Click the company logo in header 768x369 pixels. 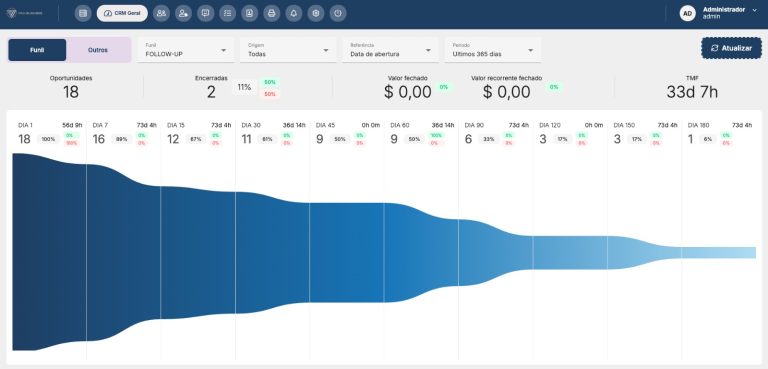pos(24,13)
